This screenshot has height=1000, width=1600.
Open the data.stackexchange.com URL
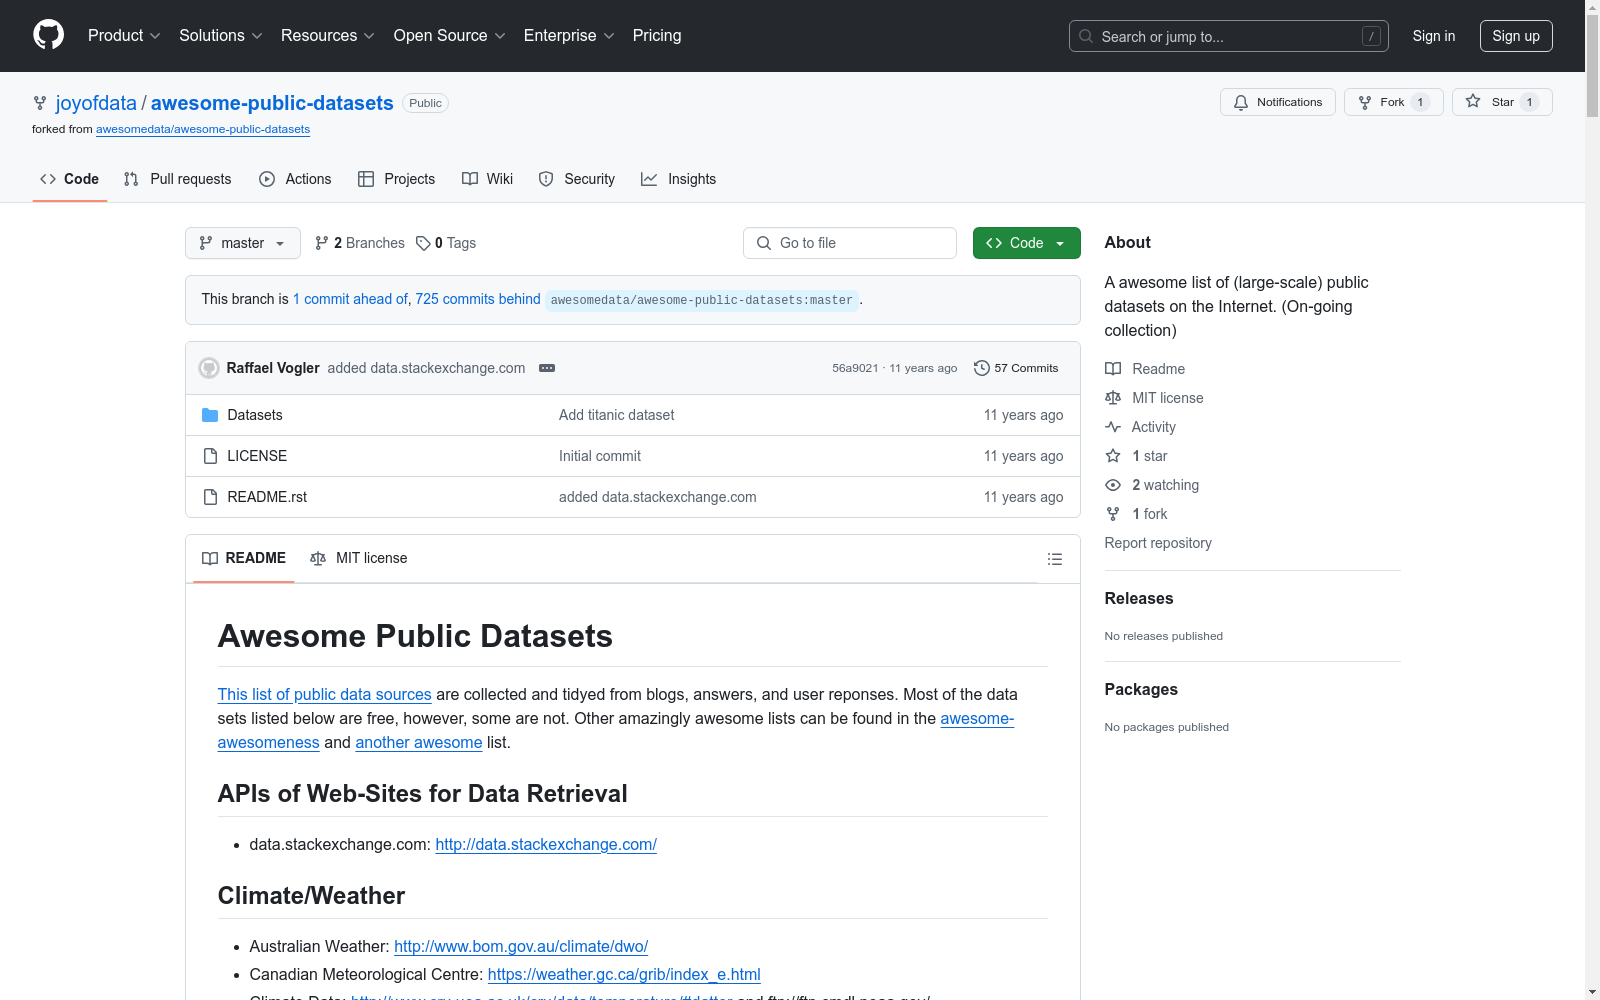point(546,844)
